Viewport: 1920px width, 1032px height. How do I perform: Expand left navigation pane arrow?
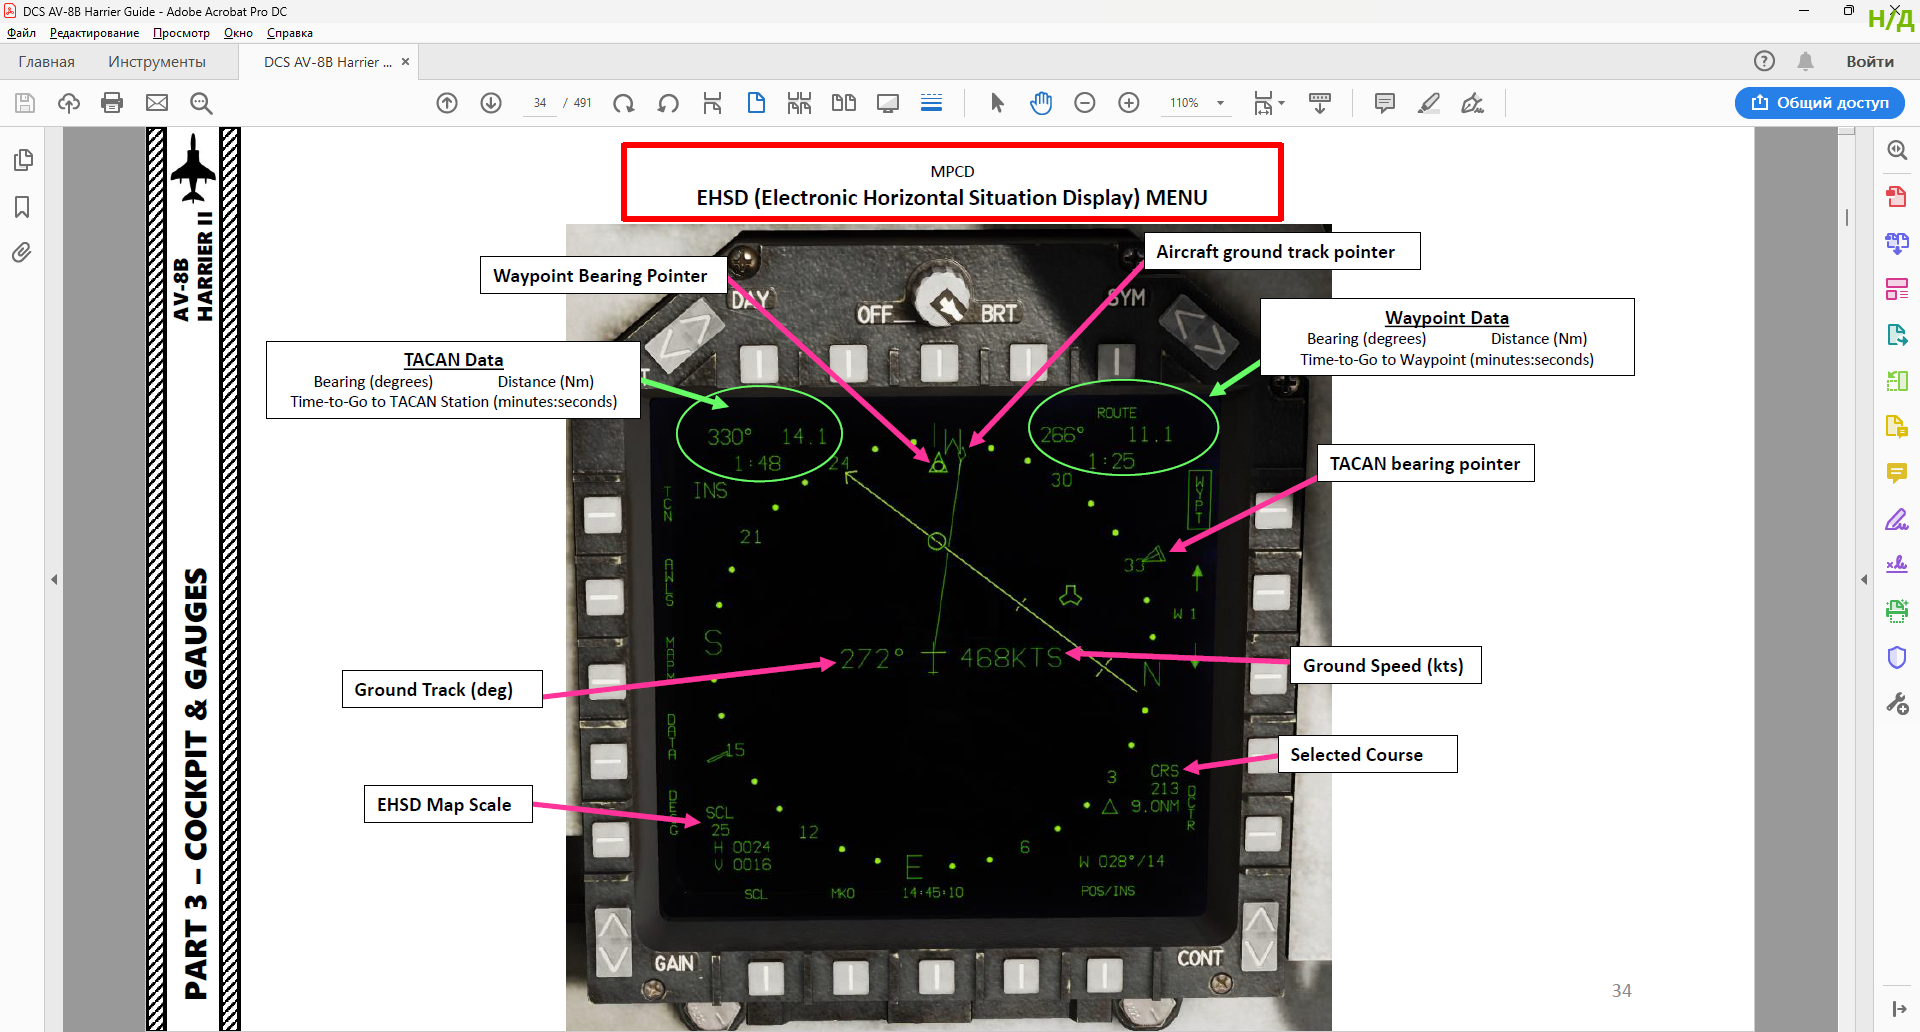pyautogui.click(x=54, y=580)
